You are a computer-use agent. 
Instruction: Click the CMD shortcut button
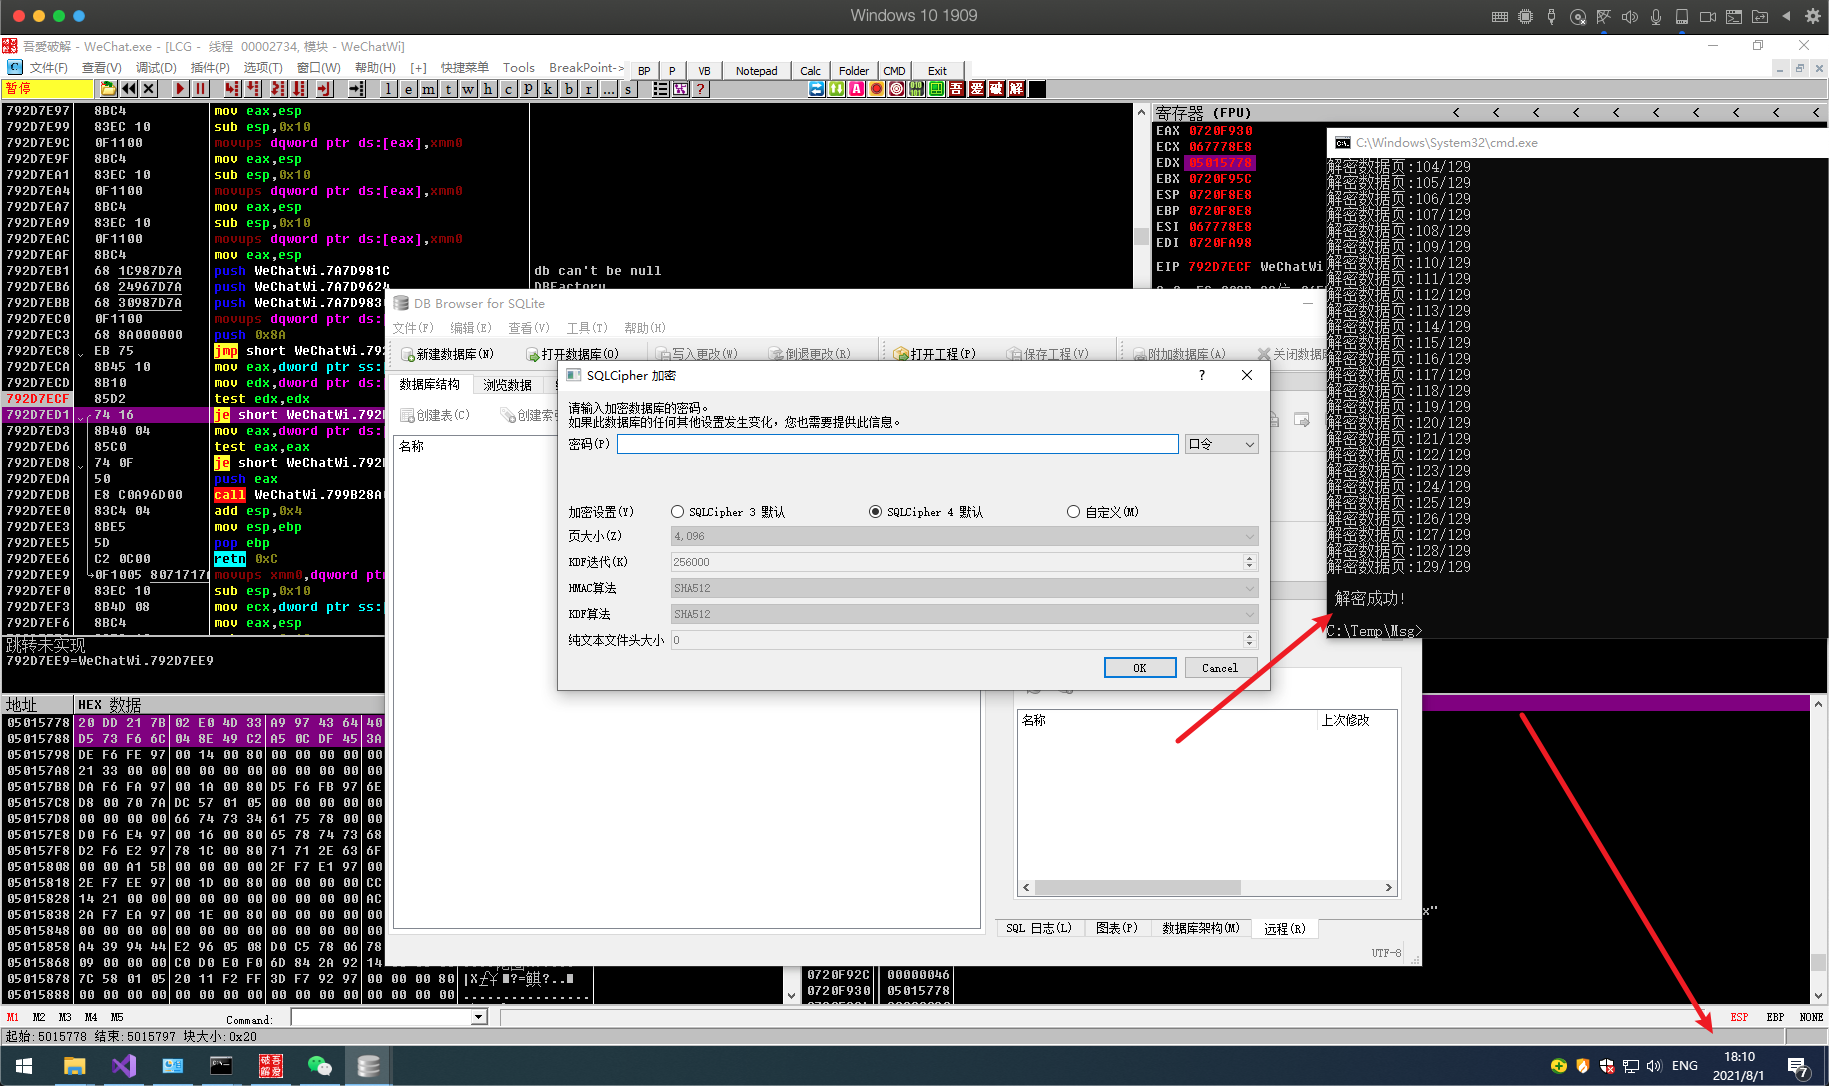click(x=894, y=71)
